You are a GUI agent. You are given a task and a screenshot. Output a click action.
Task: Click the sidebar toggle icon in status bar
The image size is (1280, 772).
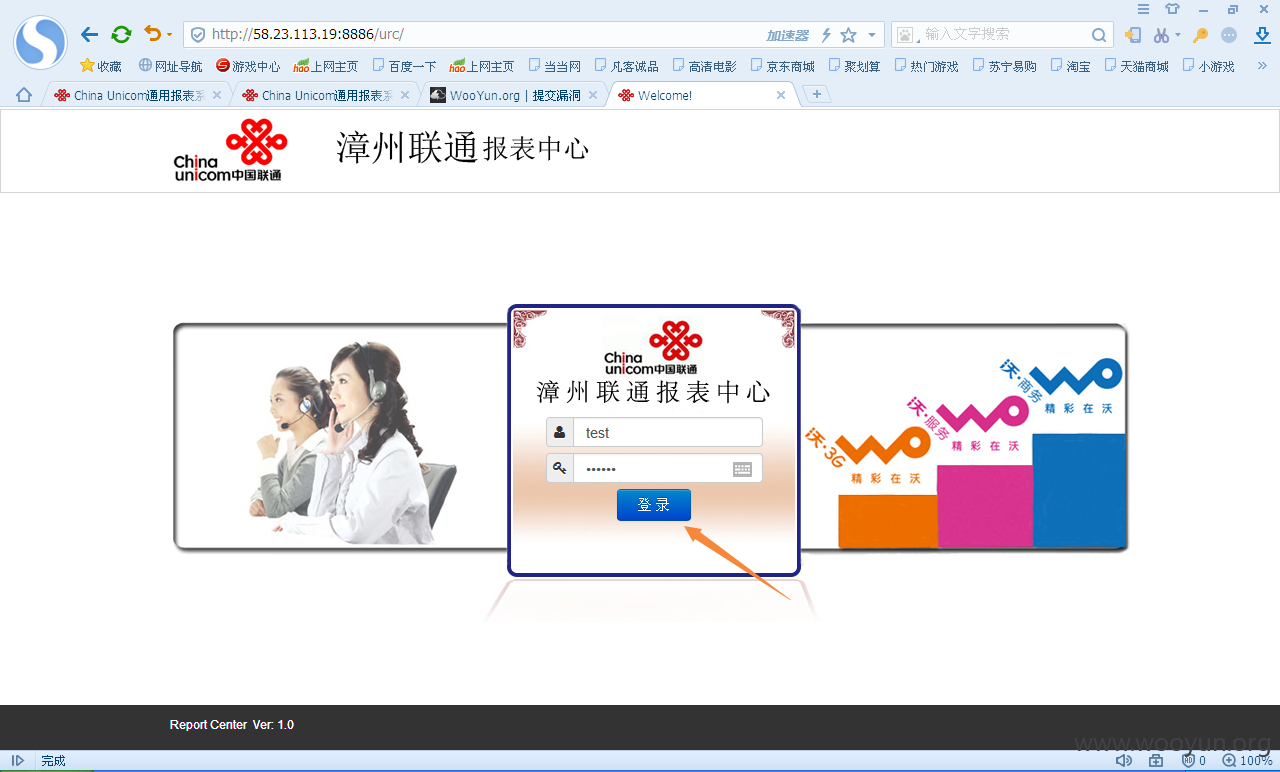pyautogui.click(x=18, y=761)
